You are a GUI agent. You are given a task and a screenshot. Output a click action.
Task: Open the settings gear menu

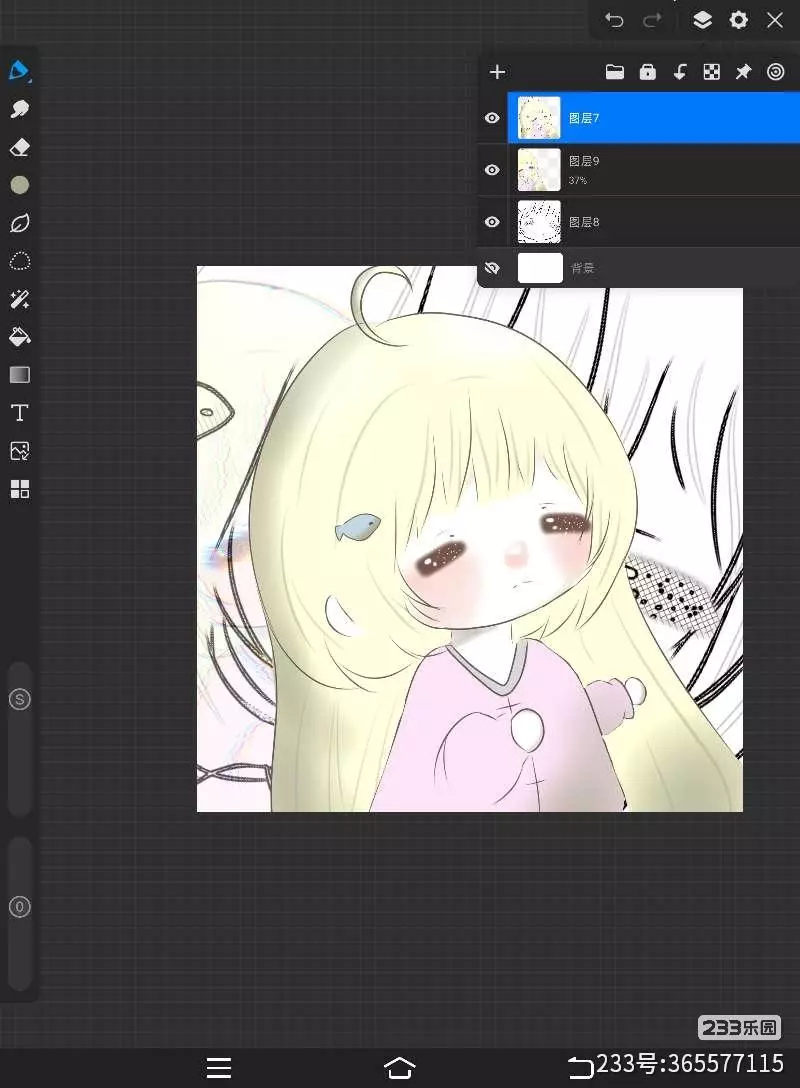pyautogui.click(x=738, y=20)
